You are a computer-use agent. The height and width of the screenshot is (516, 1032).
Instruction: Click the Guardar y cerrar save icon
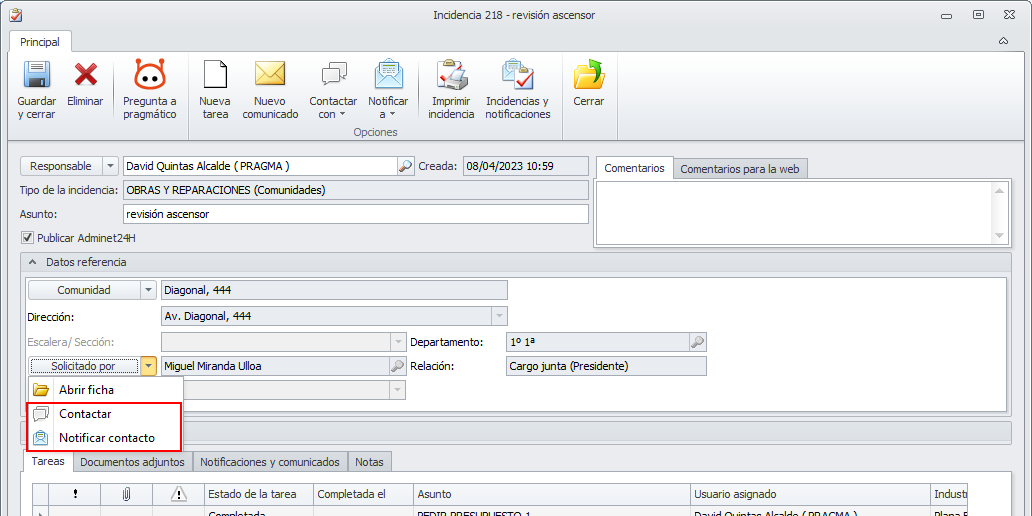36,76
